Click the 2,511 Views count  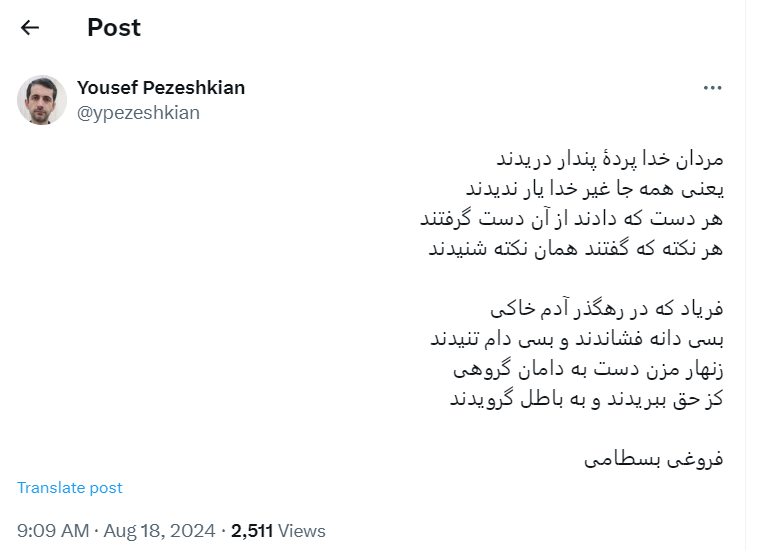[278, 531]
